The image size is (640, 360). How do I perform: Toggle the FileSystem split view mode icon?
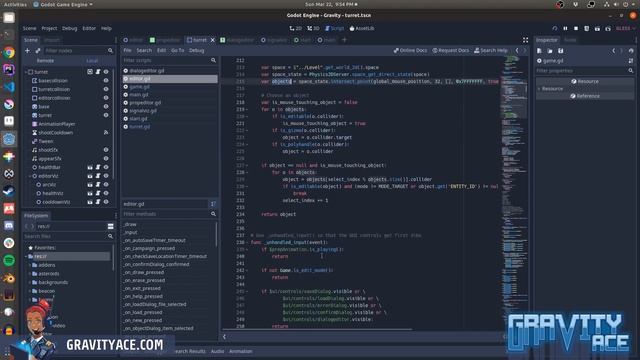coord(111,226)
